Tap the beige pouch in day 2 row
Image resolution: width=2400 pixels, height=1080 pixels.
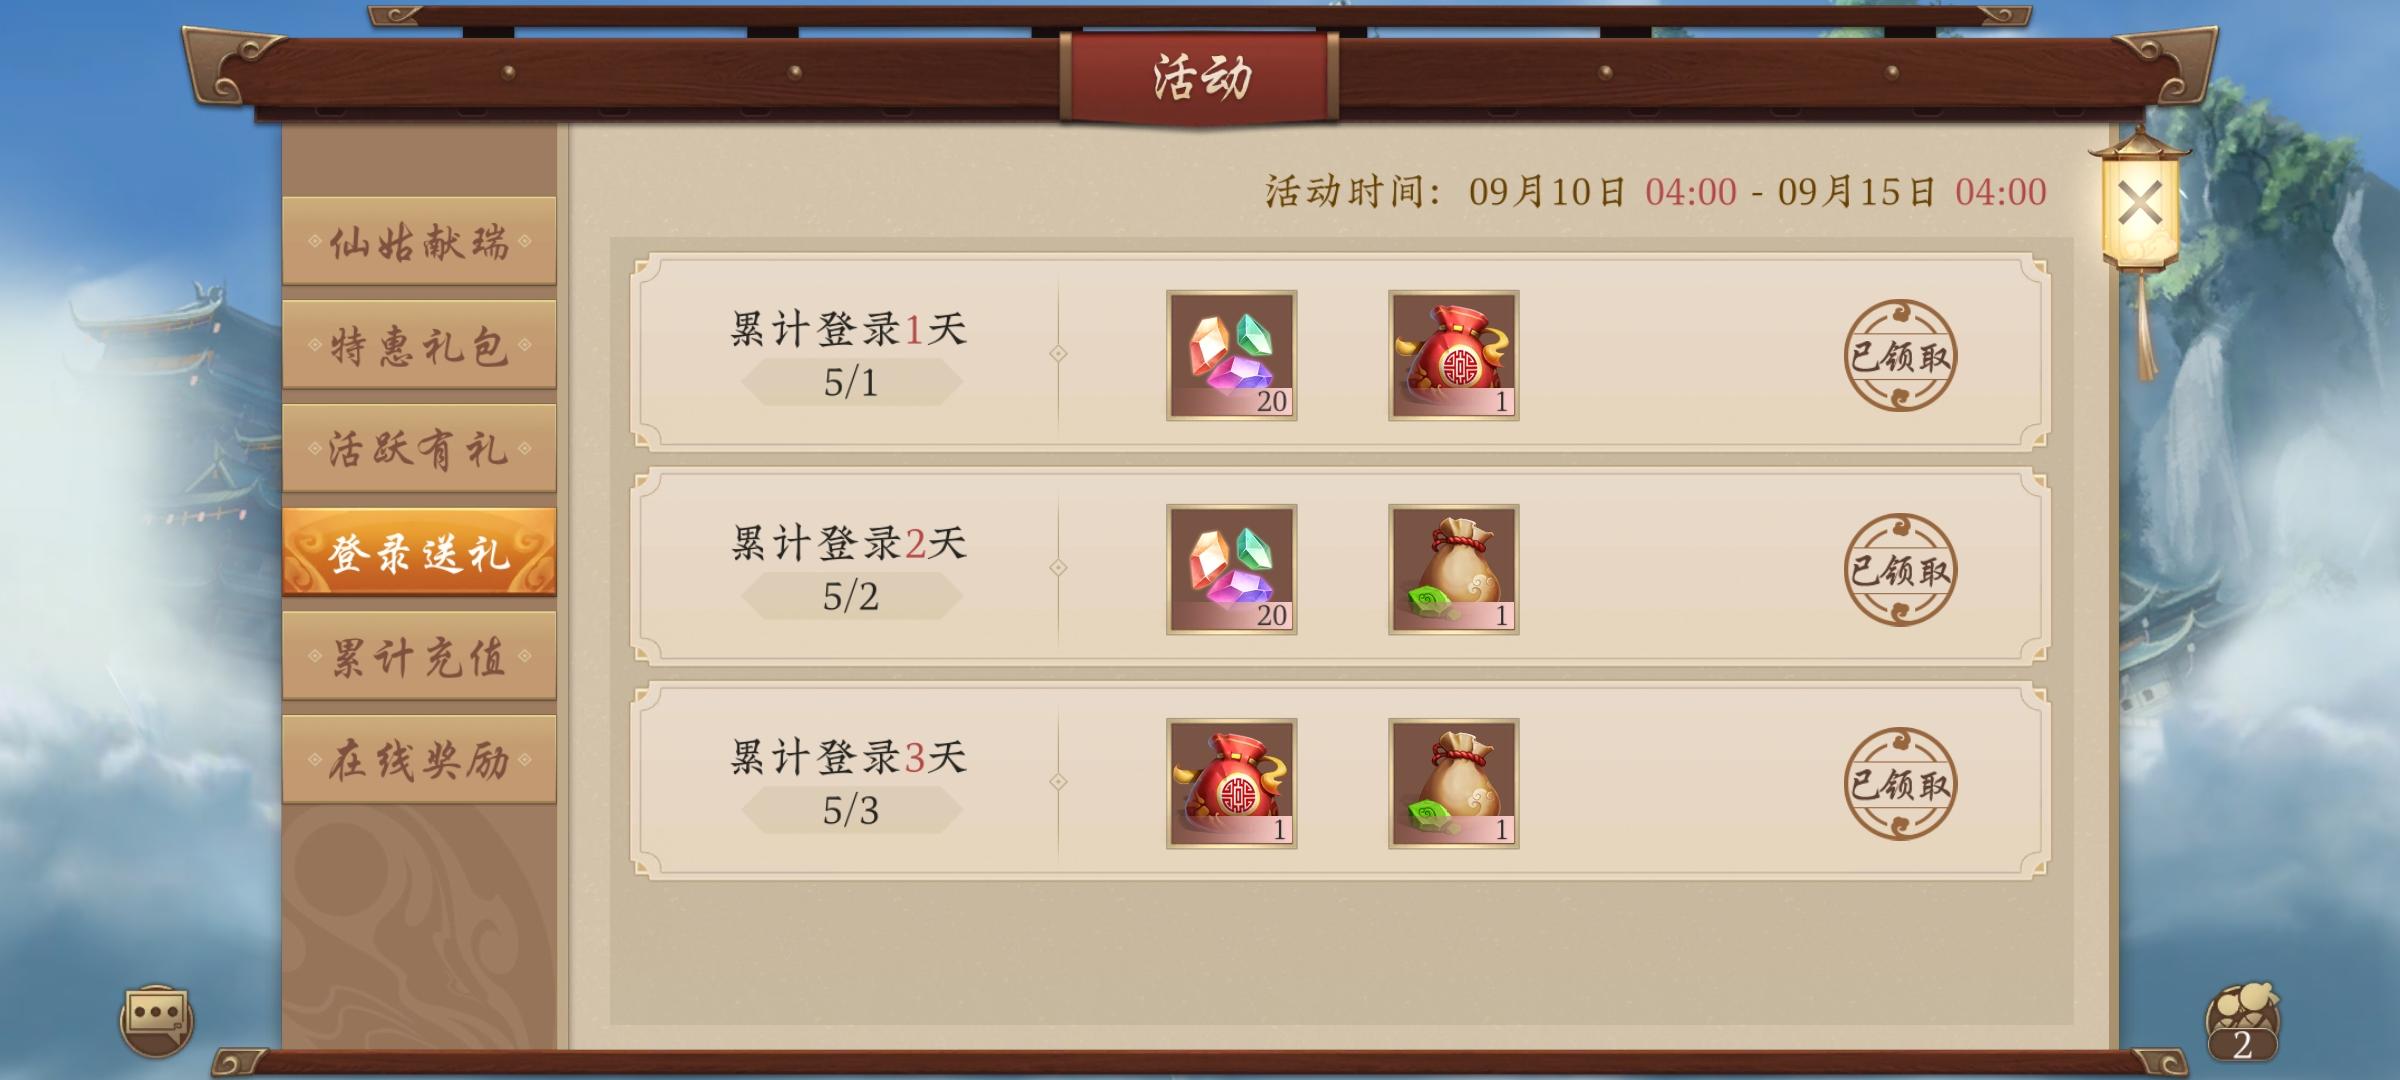click(1453, 569)
